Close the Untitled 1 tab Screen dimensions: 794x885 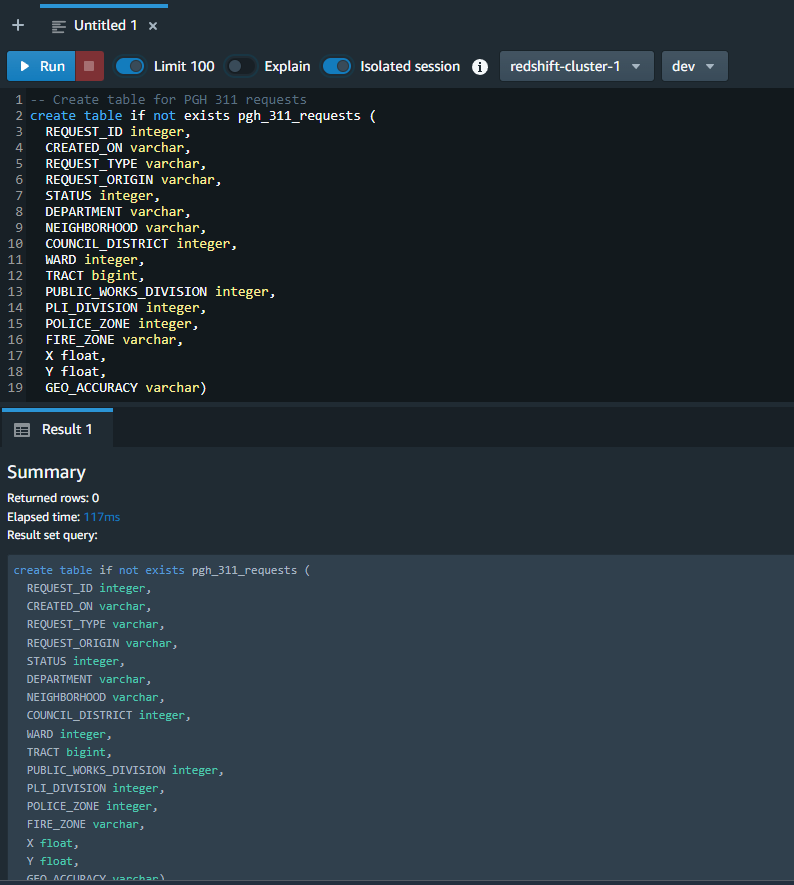pyautogui.click(x=152, y=26)
